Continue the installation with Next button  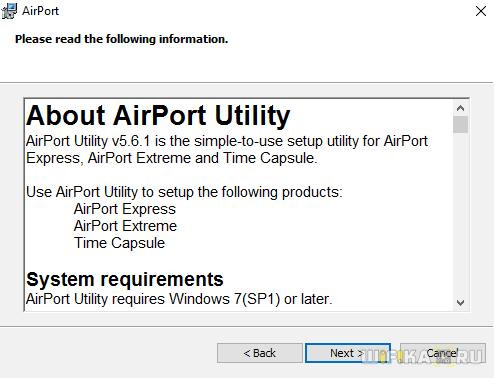coord(348,353)
